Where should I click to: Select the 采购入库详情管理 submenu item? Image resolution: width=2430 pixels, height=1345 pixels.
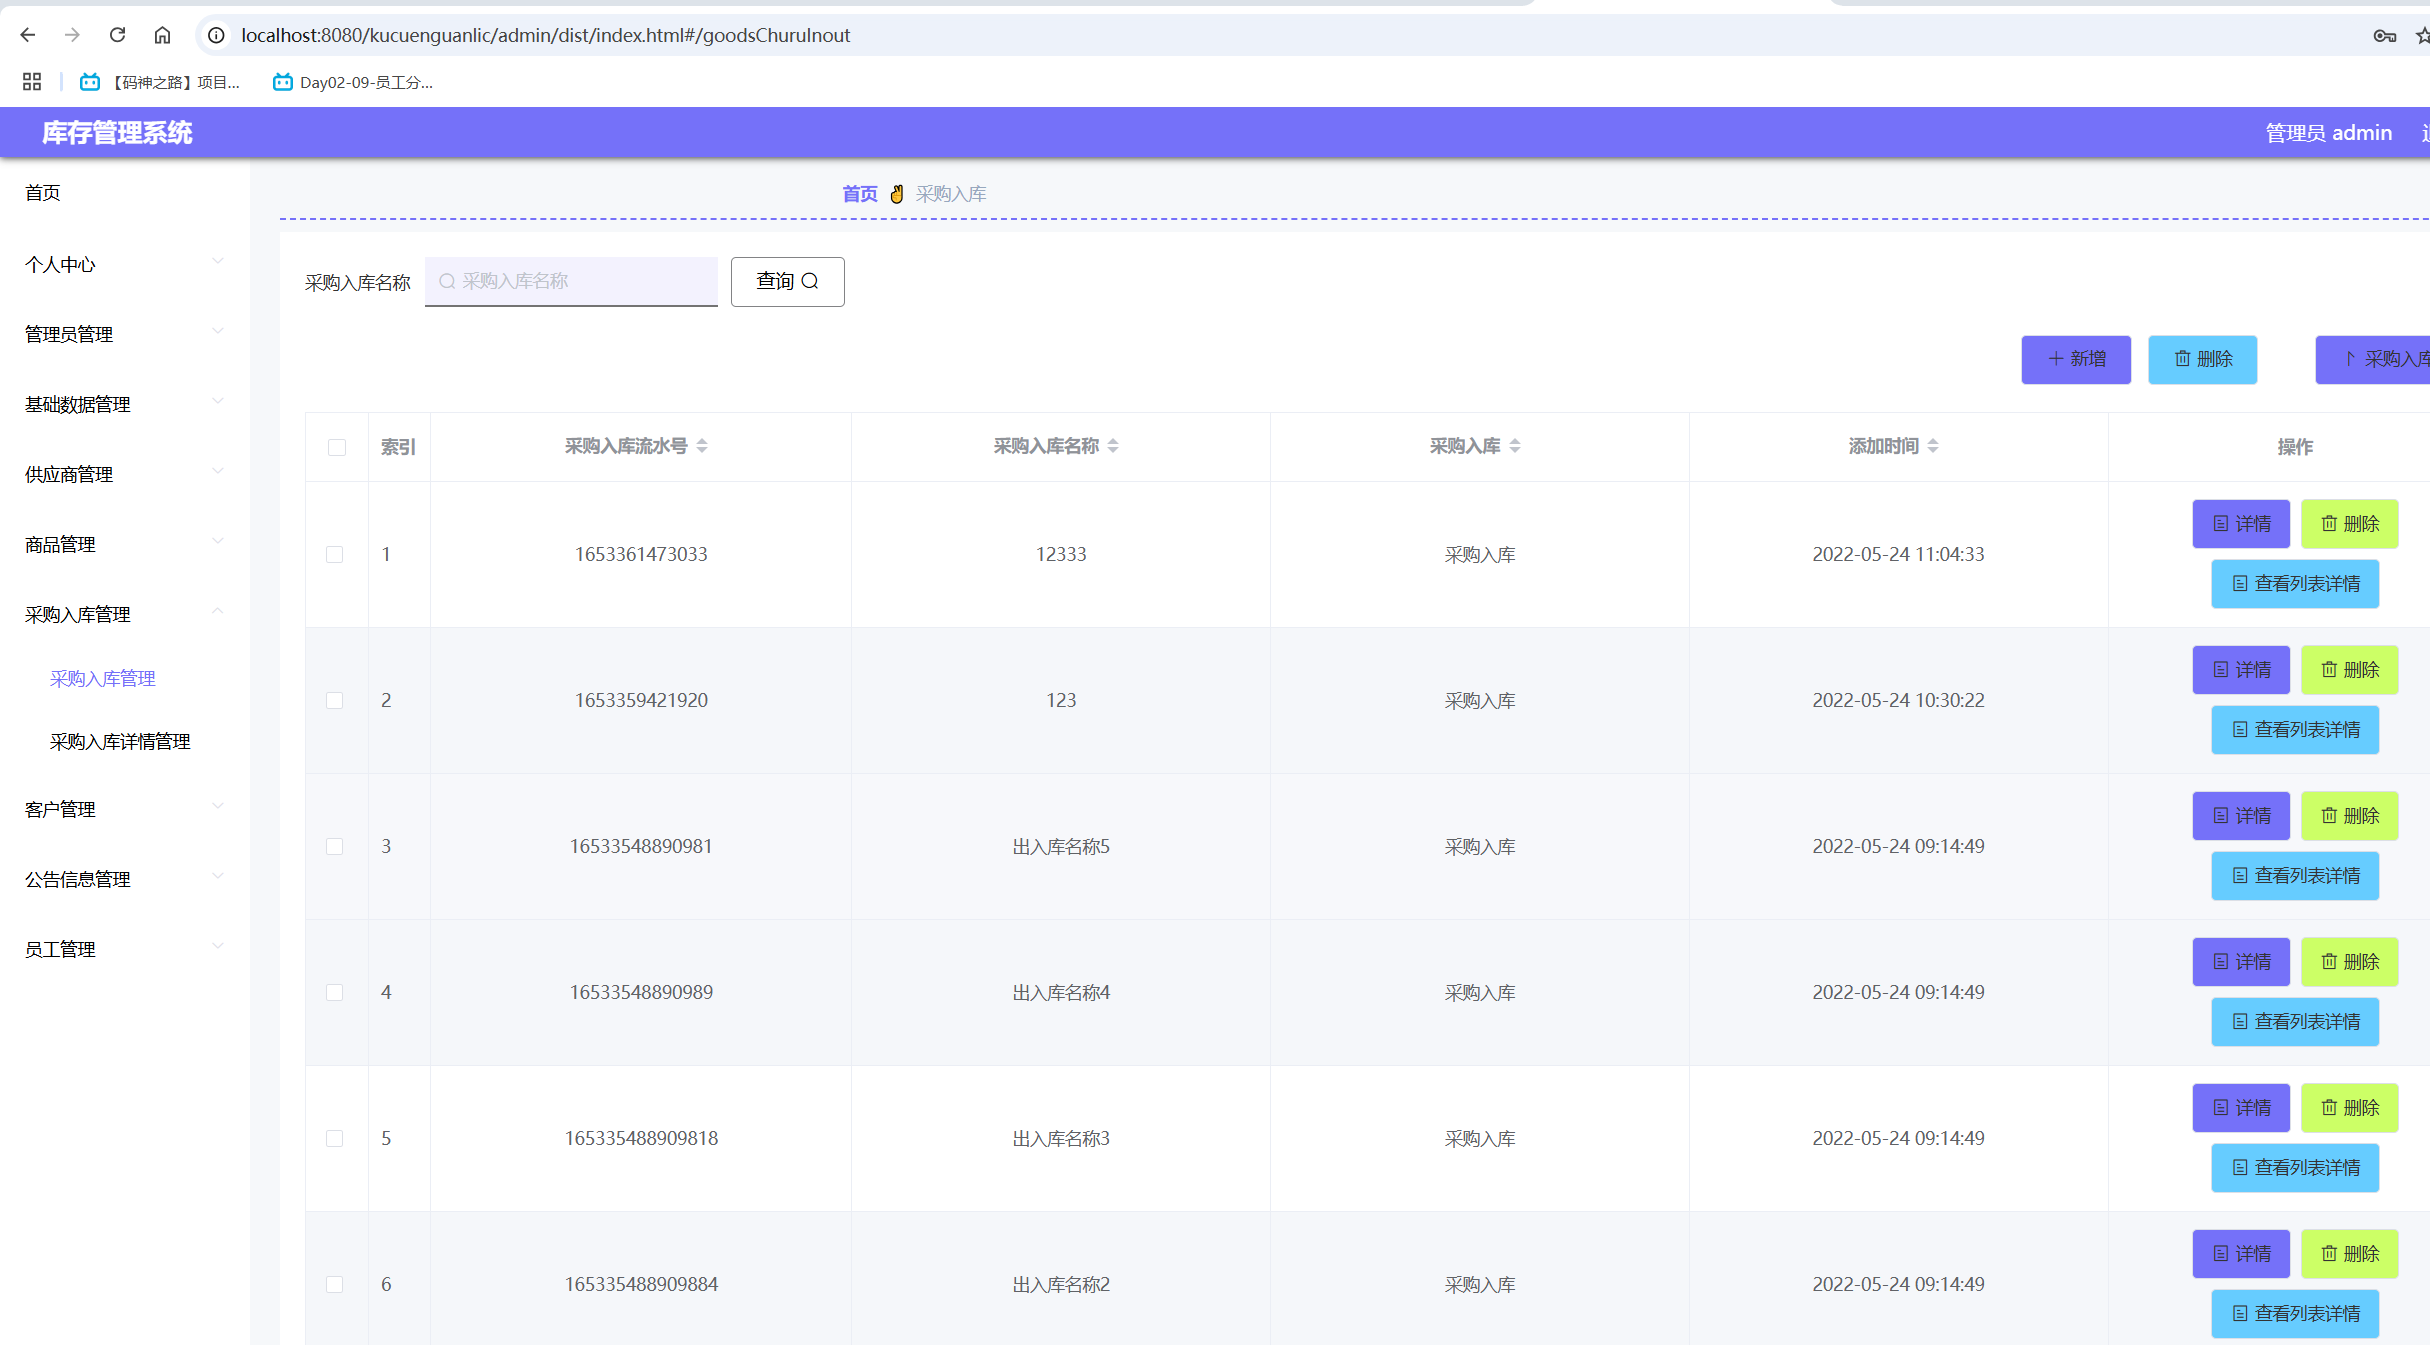tap(120, 741)
